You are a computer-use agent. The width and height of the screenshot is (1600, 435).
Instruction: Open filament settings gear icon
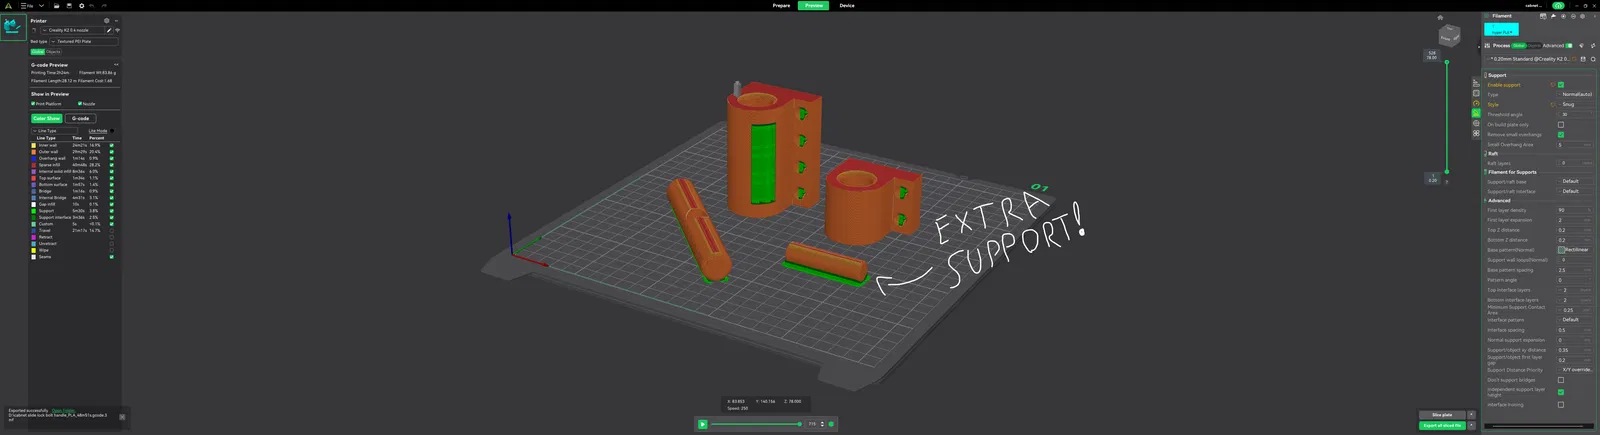[1582, 16]
